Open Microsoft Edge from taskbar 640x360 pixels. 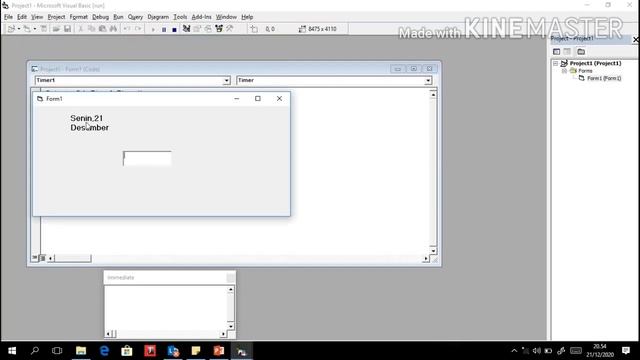(104, 351)
